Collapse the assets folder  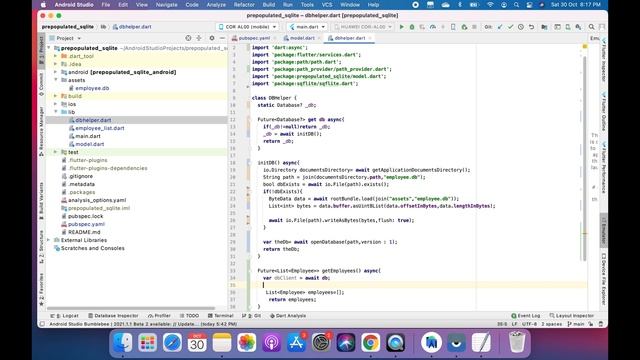pos(56,80)
